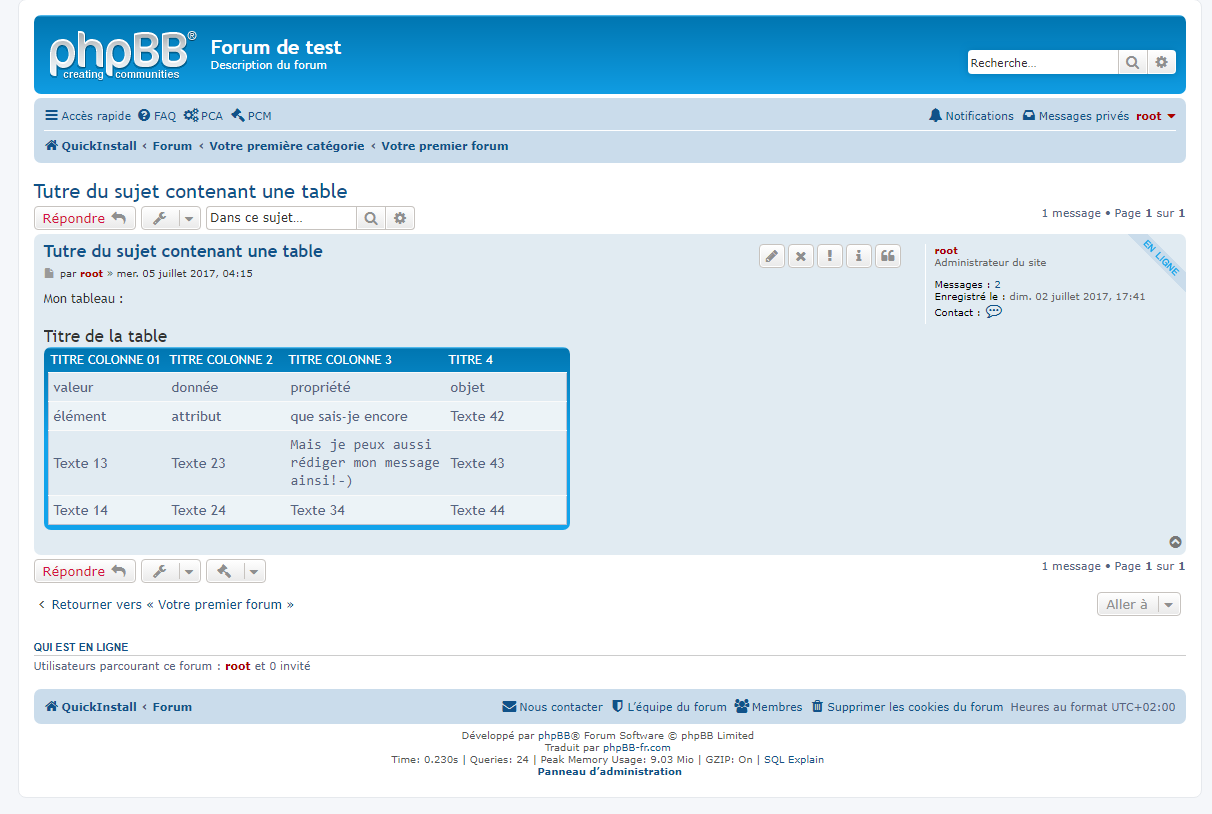Open post information details icon

pyautogui.click(x=858, y=256)
